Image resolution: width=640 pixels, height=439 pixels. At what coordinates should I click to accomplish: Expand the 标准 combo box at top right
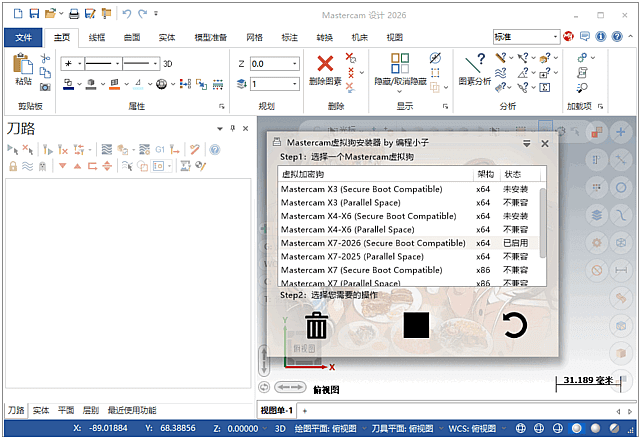555,37
